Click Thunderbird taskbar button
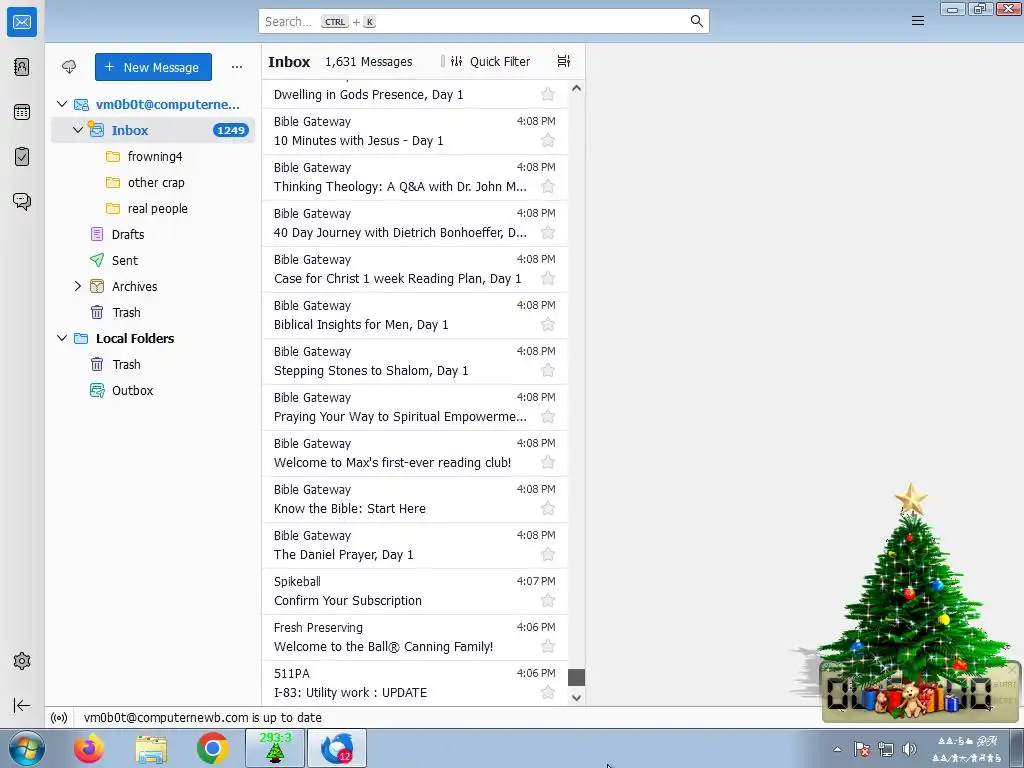 pyautogui.click(x=337, y=748)
